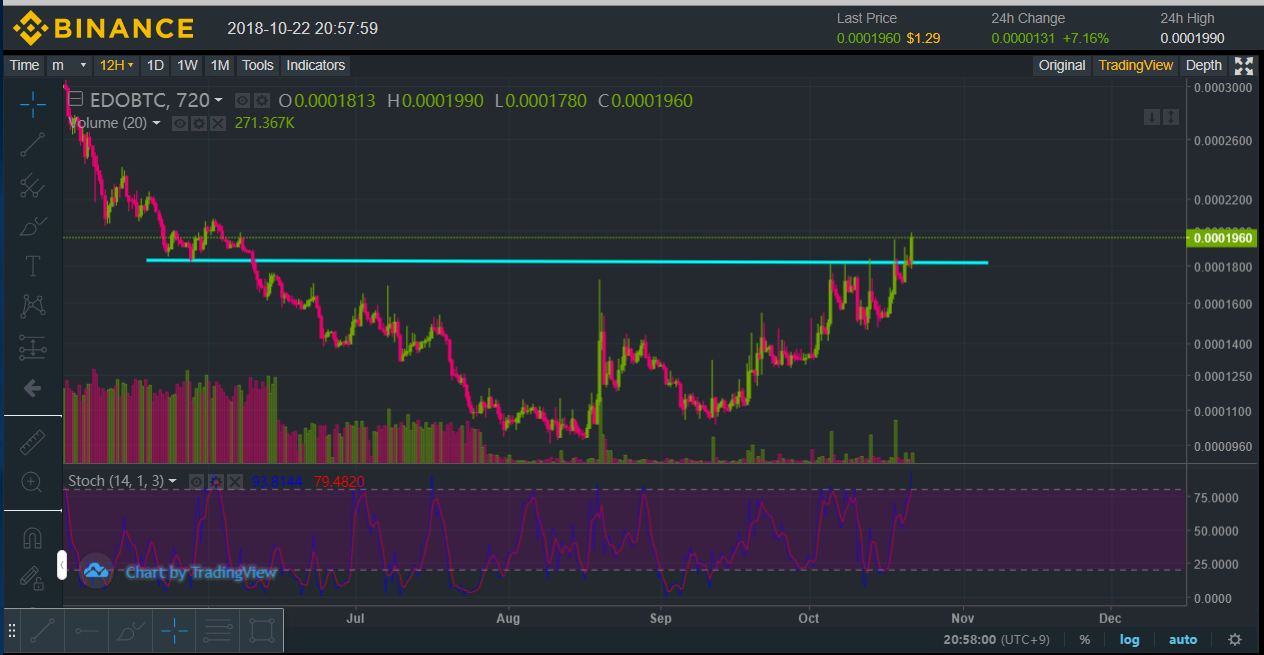The width and height of the screenshot is (1264, 655).
Task: Toggle visibility eye for Volume indicator
Action: coord(180,123)
